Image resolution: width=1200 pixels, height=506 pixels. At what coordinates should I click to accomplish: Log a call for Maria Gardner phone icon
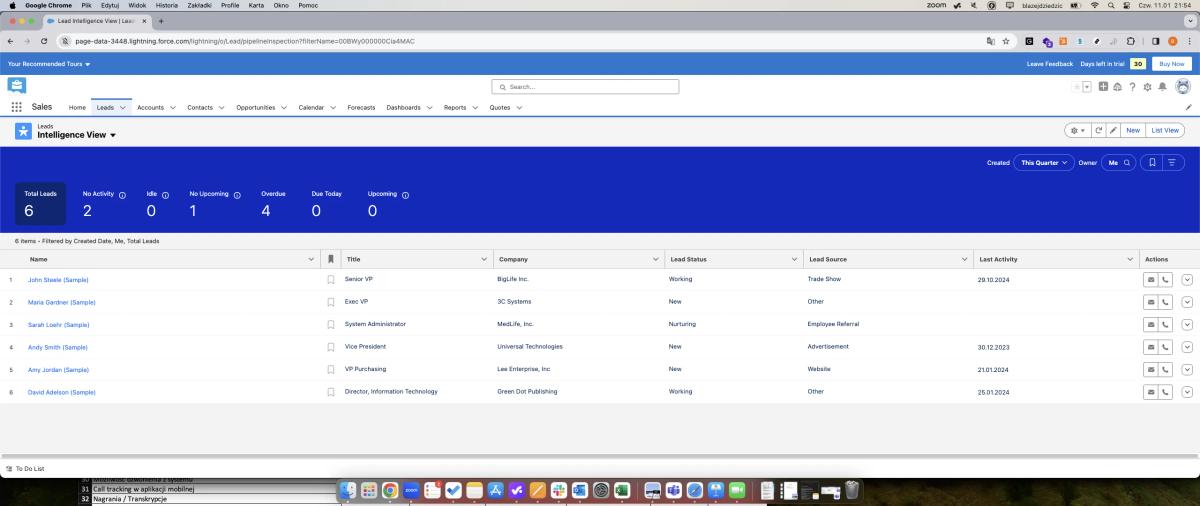pos(1166,302)
